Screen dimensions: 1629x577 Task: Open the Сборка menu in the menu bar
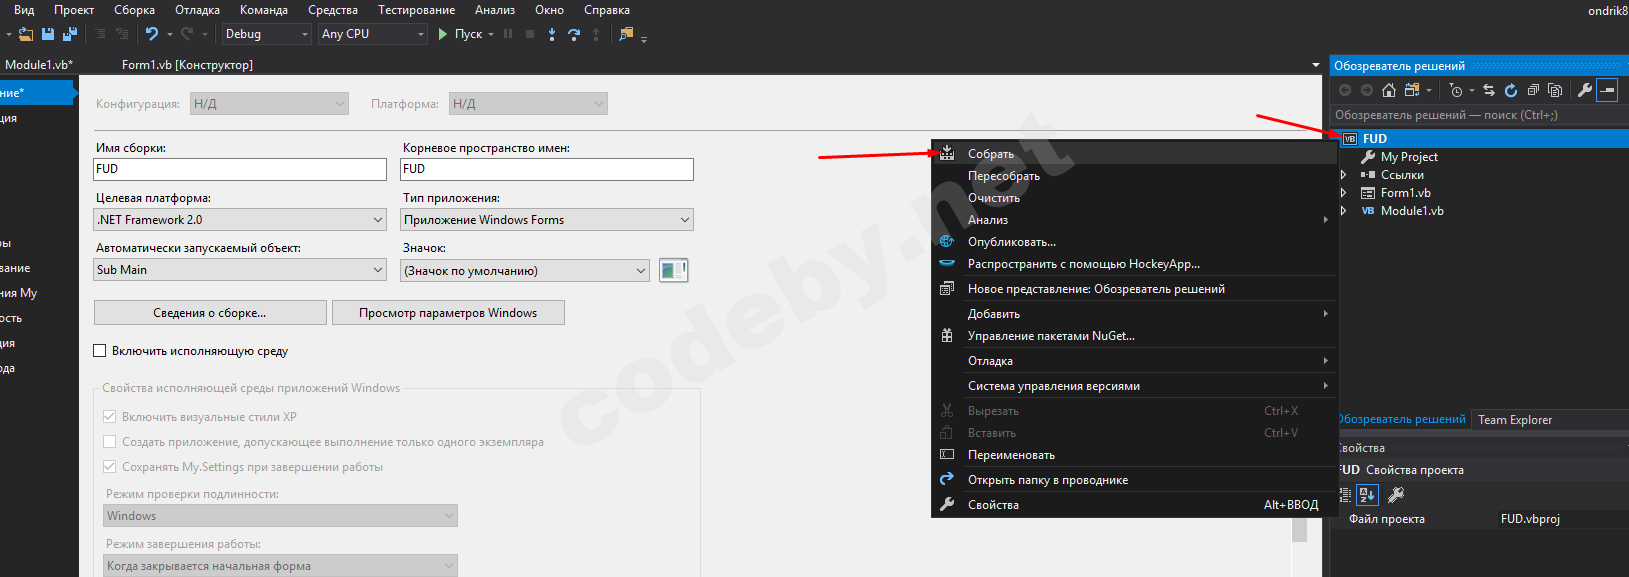point(134,10)
